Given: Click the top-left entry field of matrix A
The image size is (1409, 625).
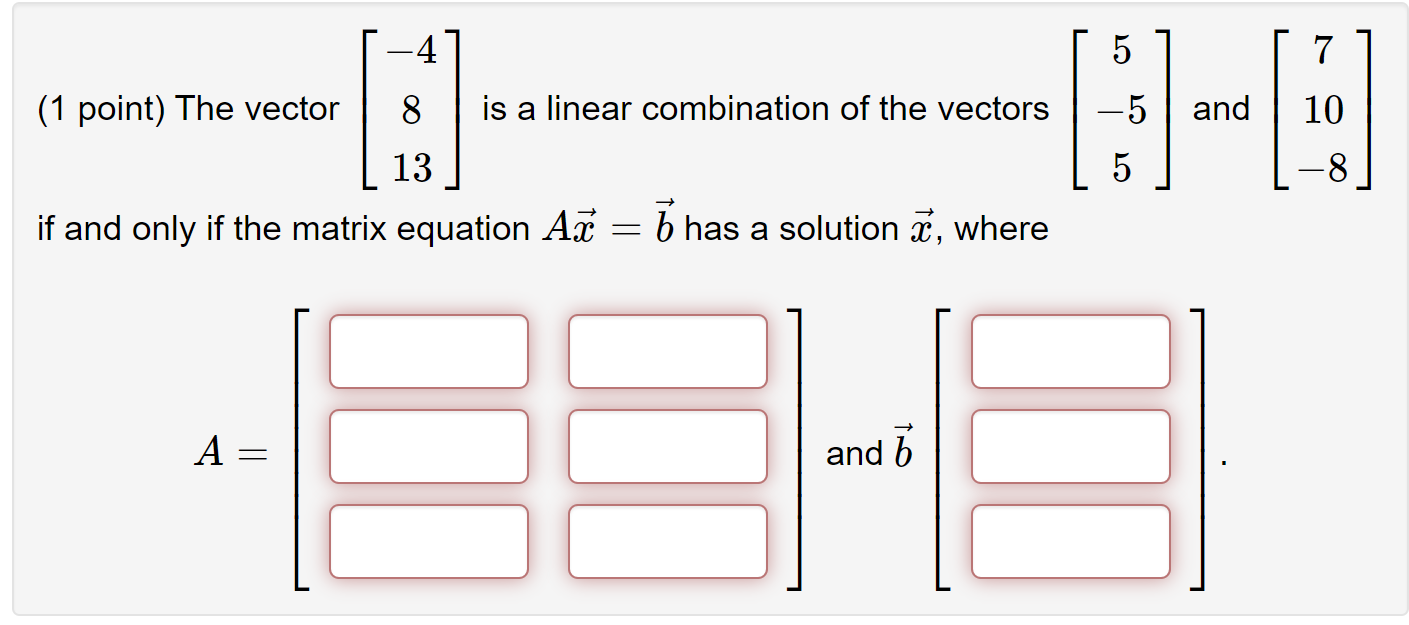Looking at the screenshot, I should point(428,350).
